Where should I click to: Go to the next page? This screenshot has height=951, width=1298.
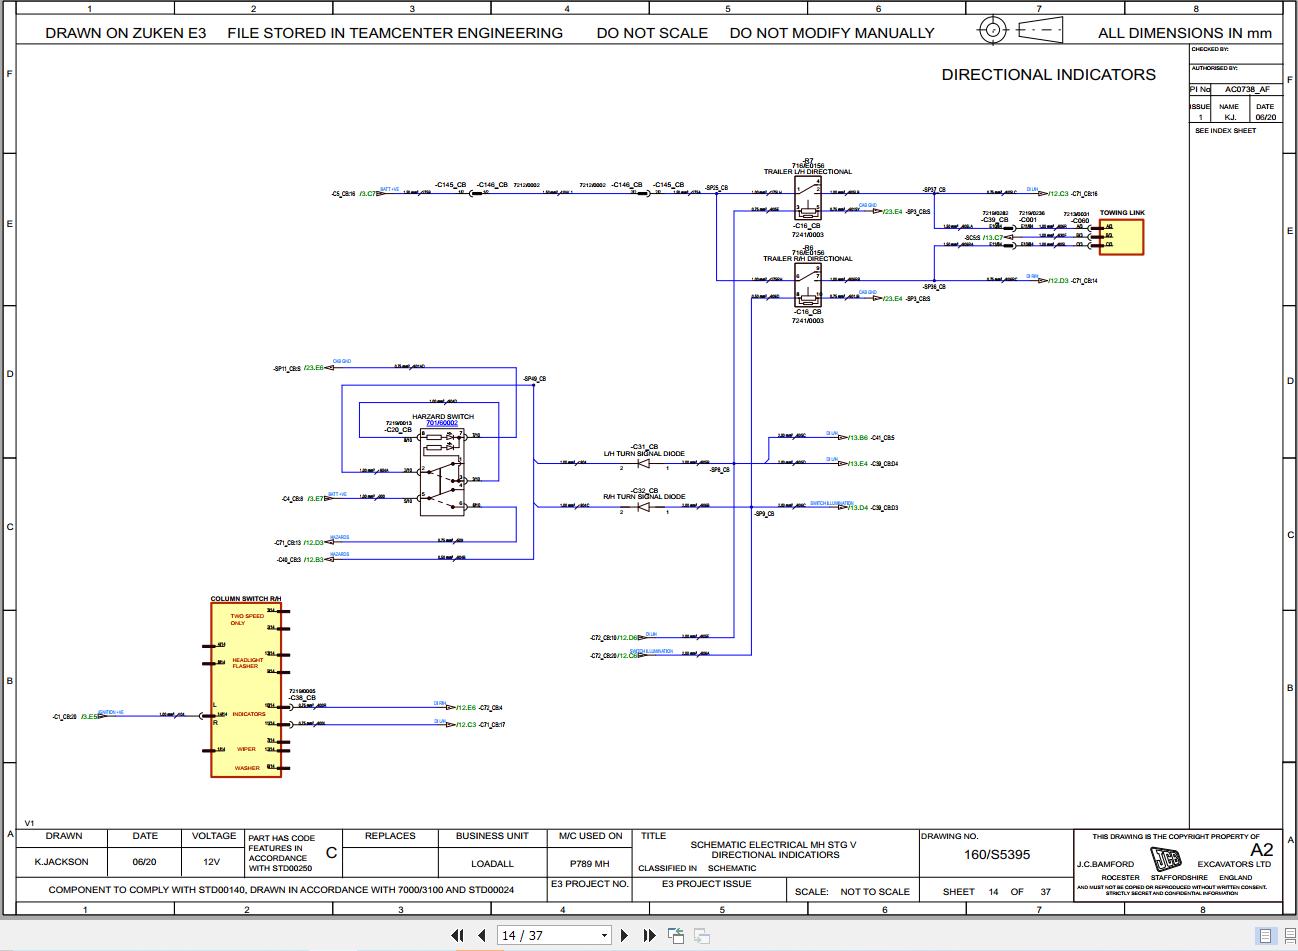625,935
